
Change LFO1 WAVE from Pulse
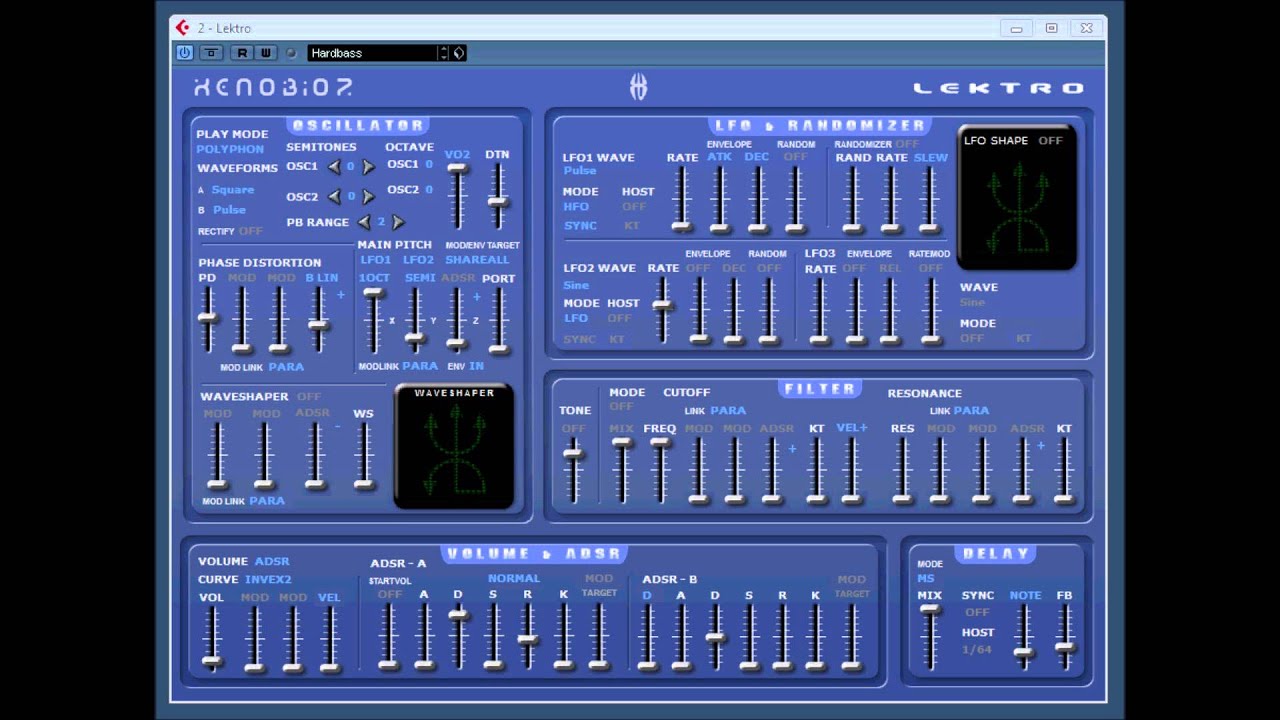point(580,171)
